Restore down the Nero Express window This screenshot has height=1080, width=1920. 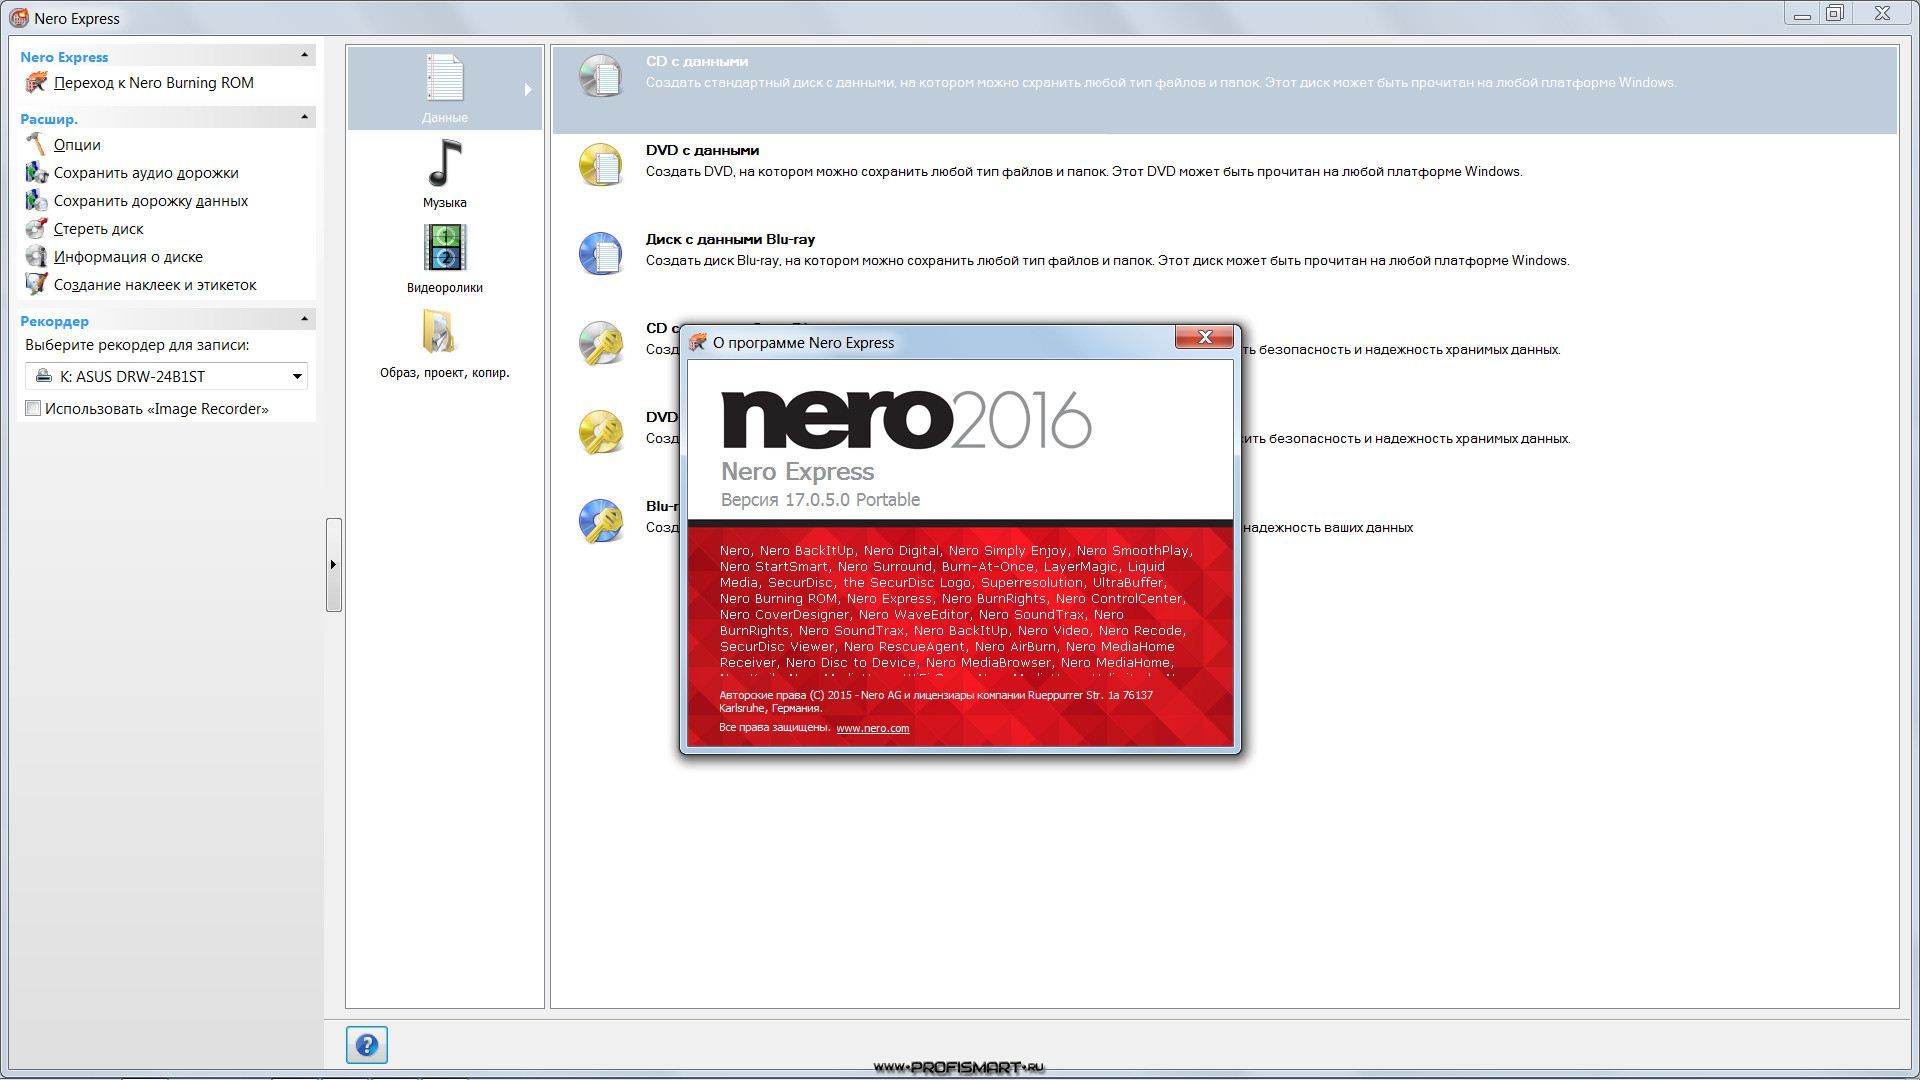pyautogui.click(x=1835, y=14)
